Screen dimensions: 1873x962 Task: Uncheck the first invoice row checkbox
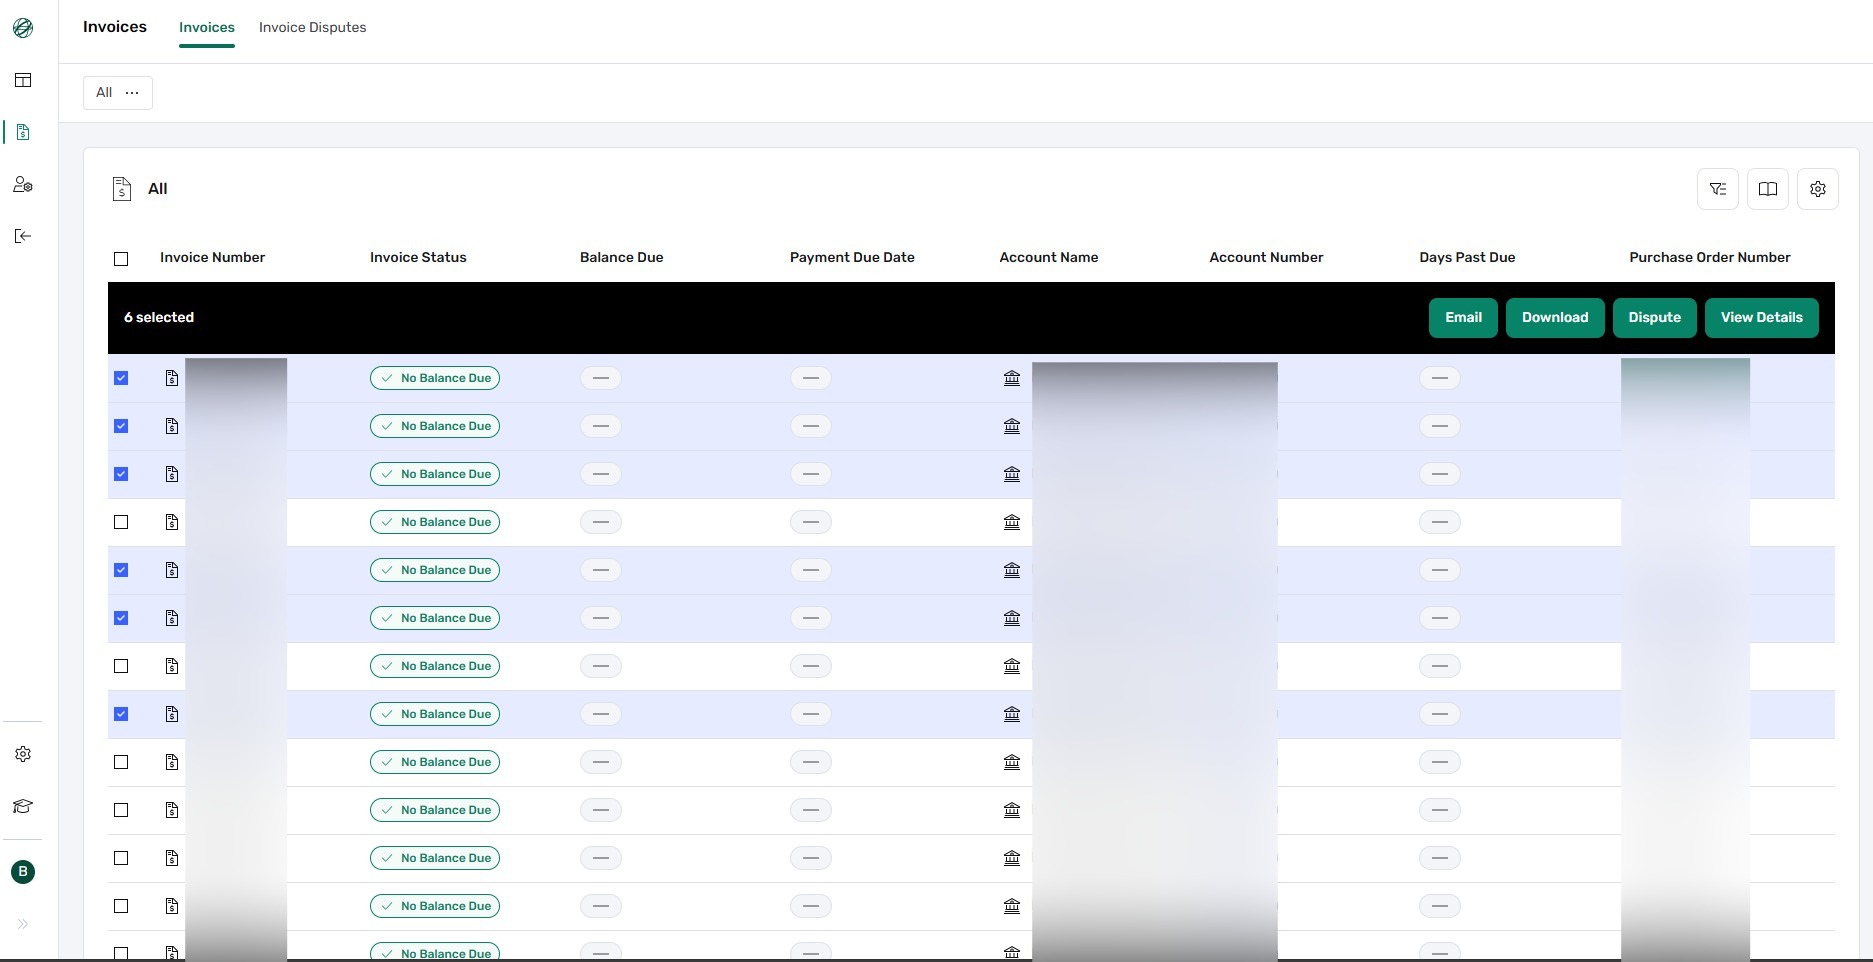121,378
